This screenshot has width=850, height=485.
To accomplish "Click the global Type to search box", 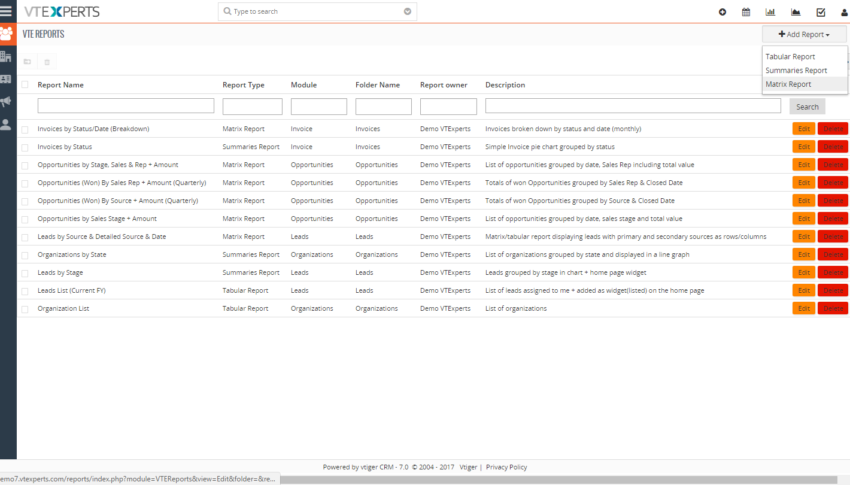I will coord(317,11).
